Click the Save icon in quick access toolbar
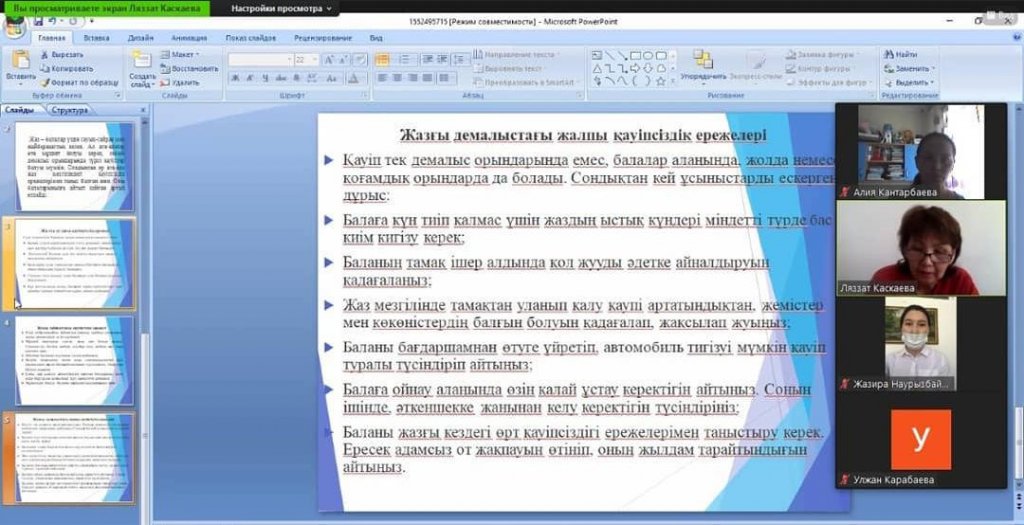Screen dimensions: 1024x525 (39, 22)
